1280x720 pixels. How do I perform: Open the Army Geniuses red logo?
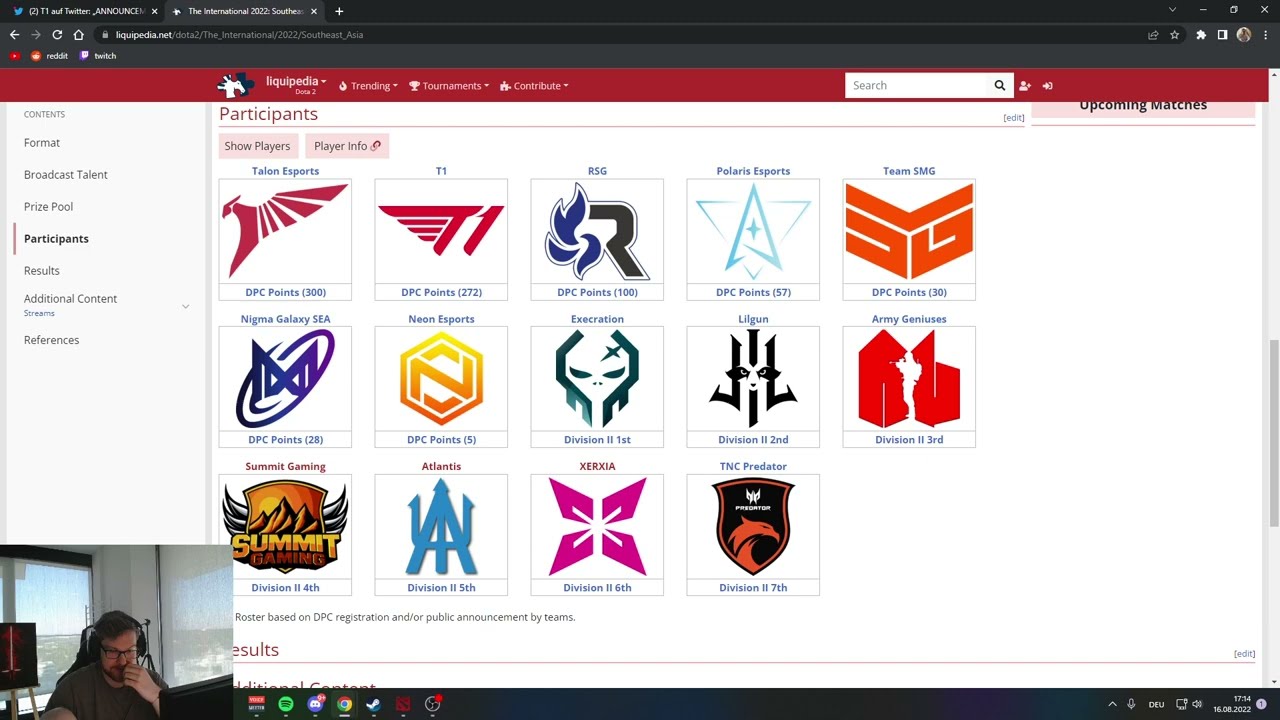pos(909,379)
